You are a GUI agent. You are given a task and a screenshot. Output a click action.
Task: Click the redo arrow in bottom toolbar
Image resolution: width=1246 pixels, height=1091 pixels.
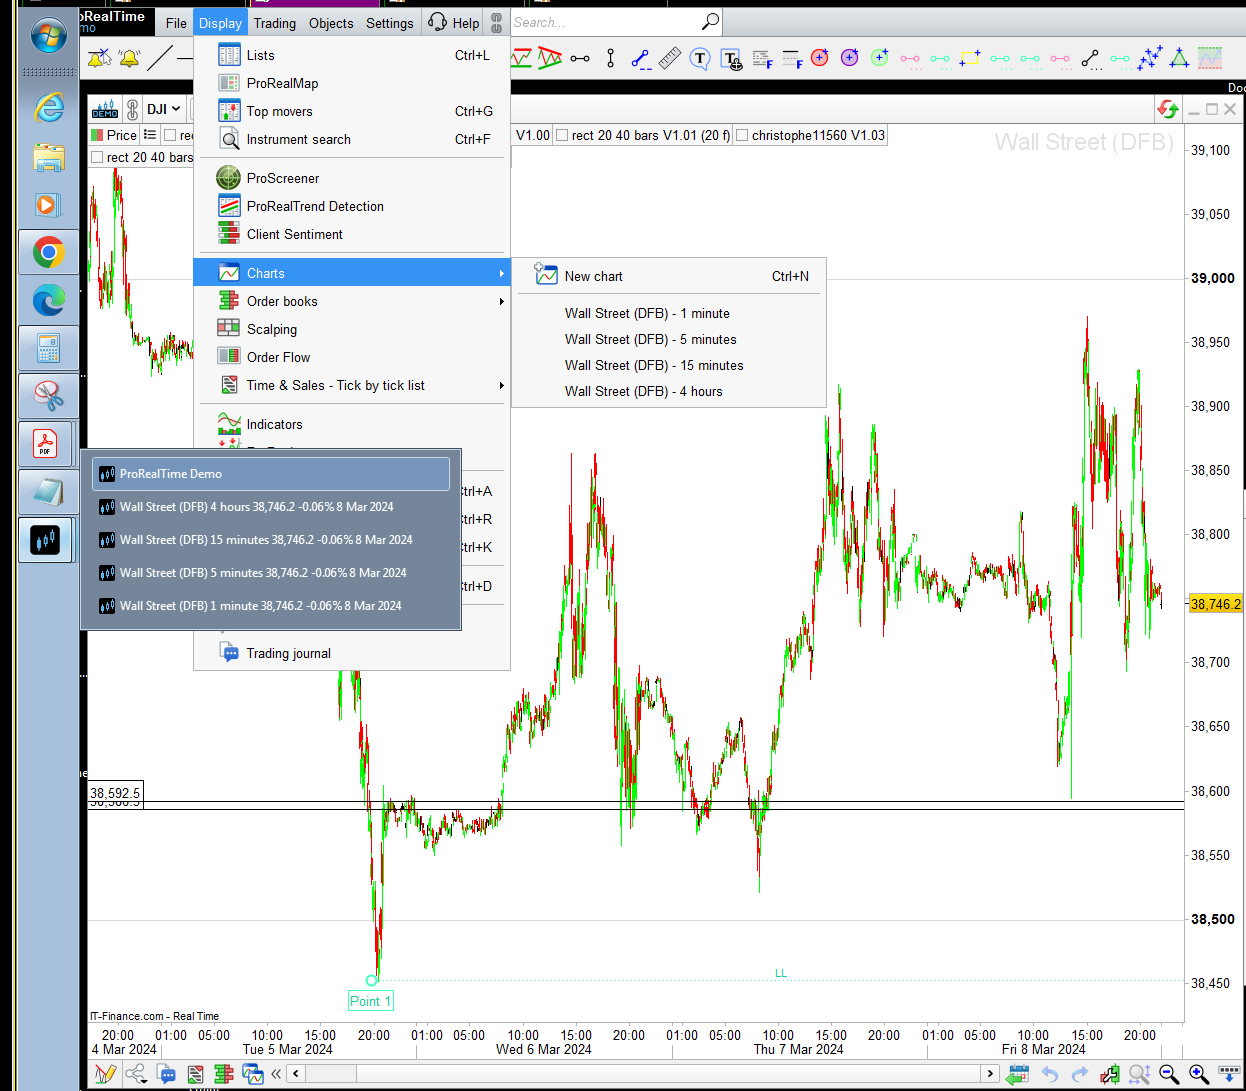(1079, 1074)
